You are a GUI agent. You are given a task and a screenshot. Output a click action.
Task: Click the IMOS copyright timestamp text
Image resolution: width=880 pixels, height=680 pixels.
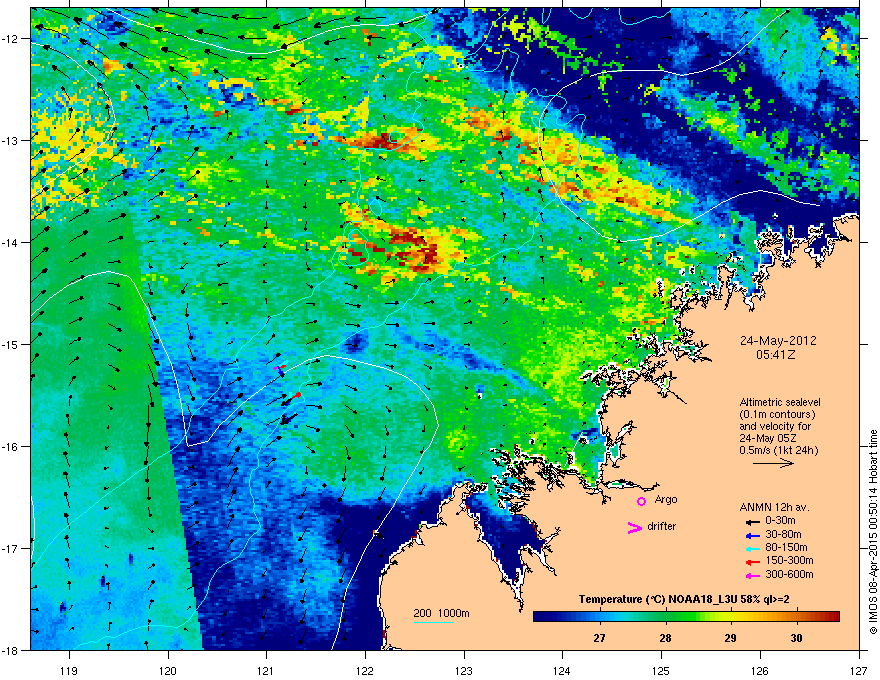tap(873, 532)
